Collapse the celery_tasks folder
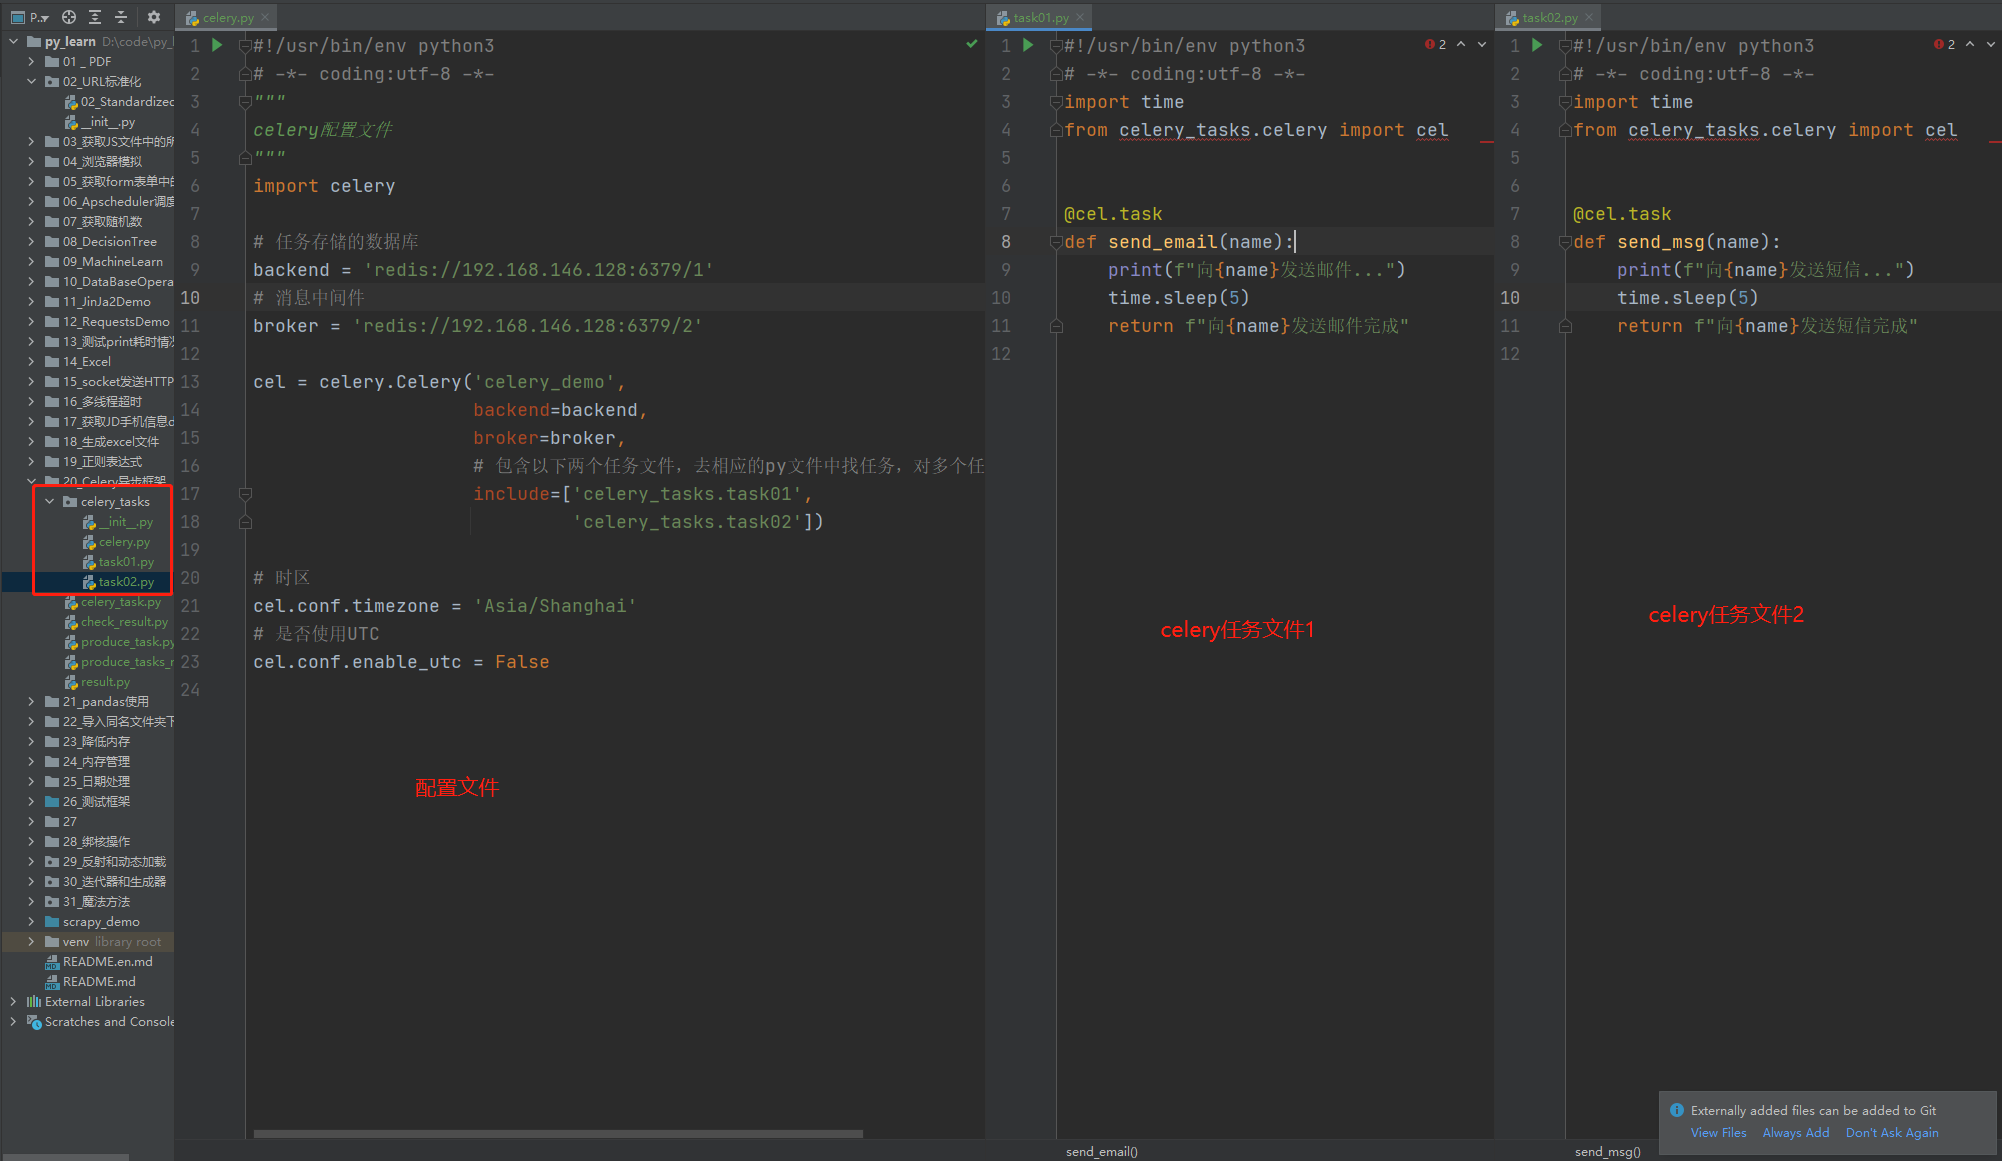 49,501
